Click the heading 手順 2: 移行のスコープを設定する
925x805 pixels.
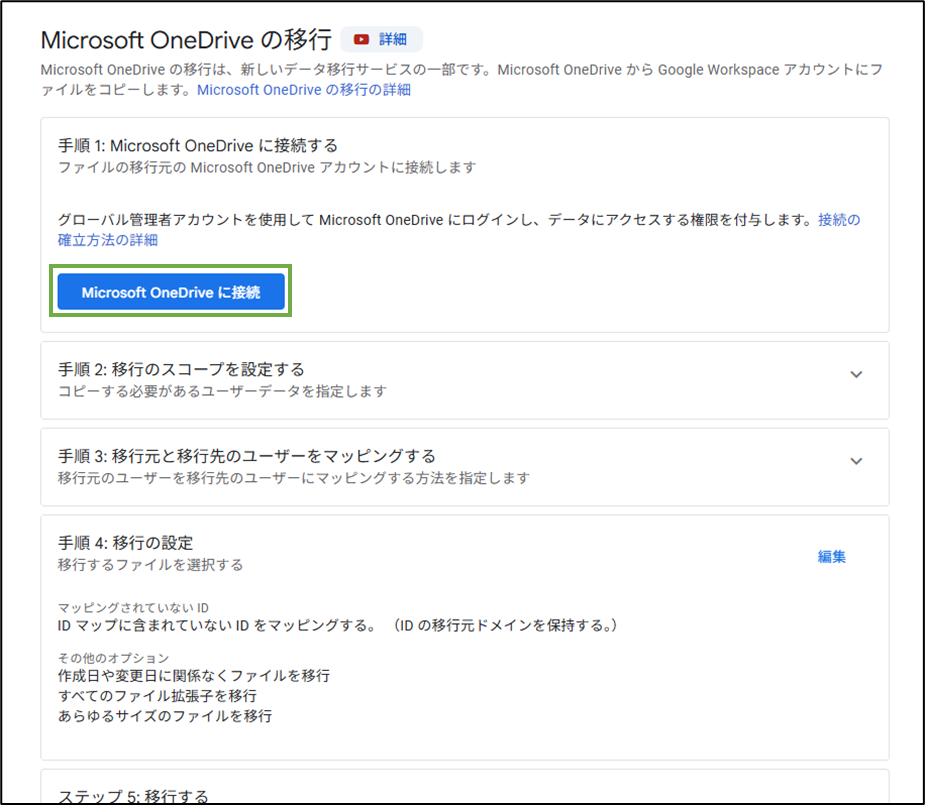pos(181,369)
